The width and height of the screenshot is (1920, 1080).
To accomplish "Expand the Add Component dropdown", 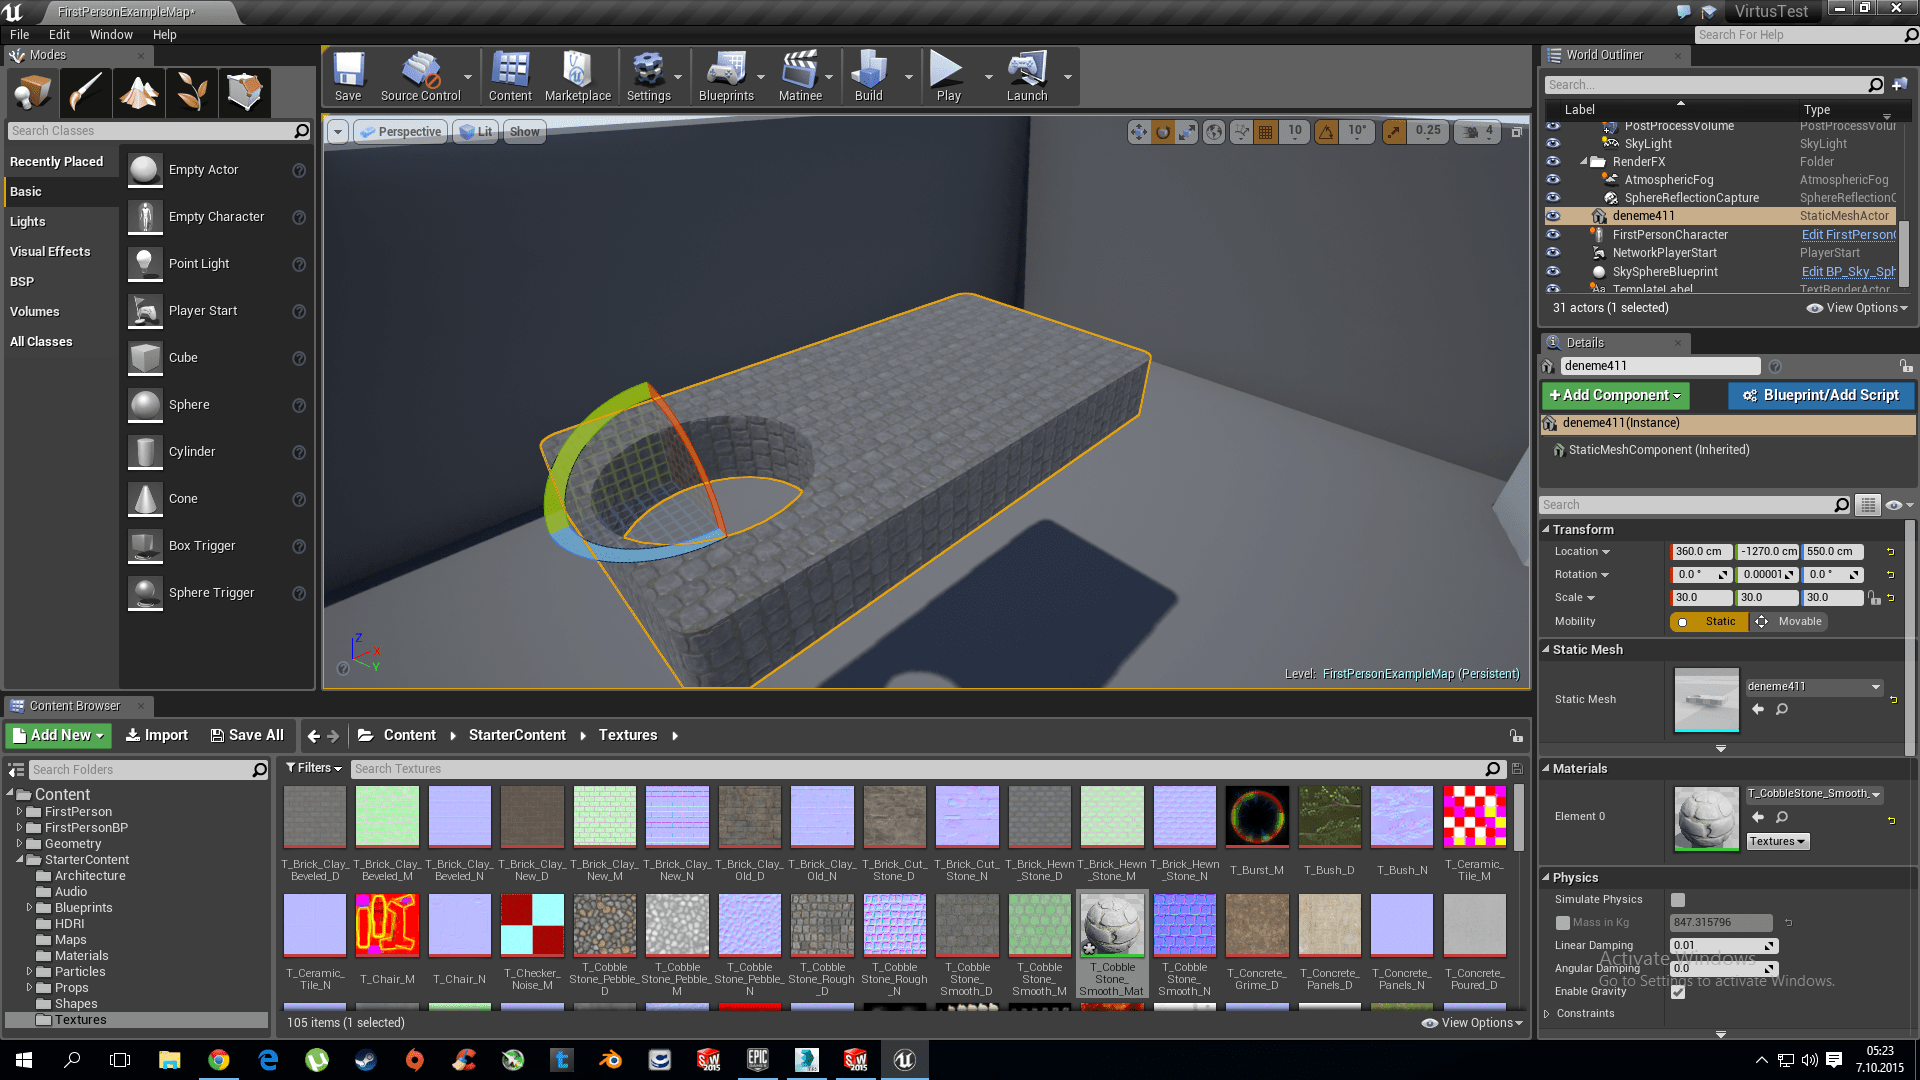I will coord(1615,396).
